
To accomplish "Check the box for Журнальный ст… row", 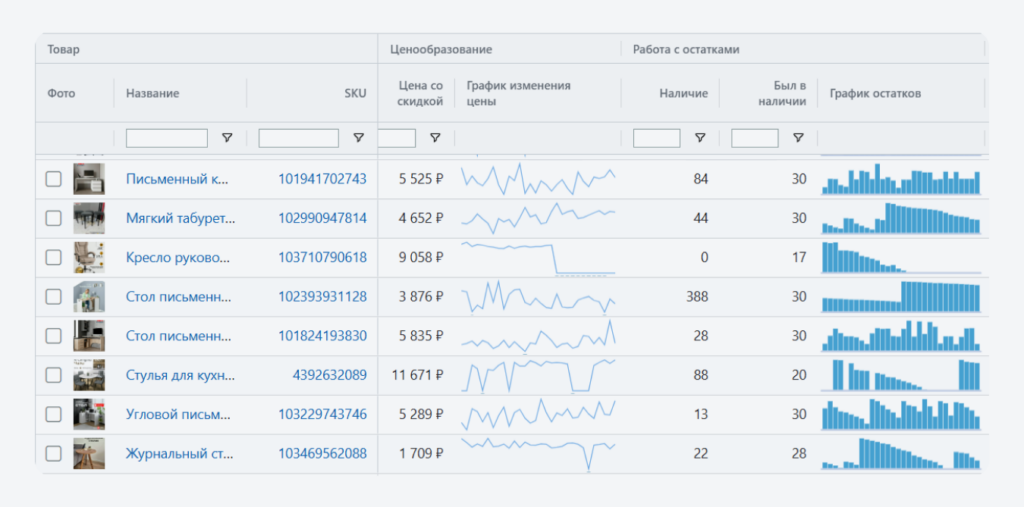I will click(53, 453).
